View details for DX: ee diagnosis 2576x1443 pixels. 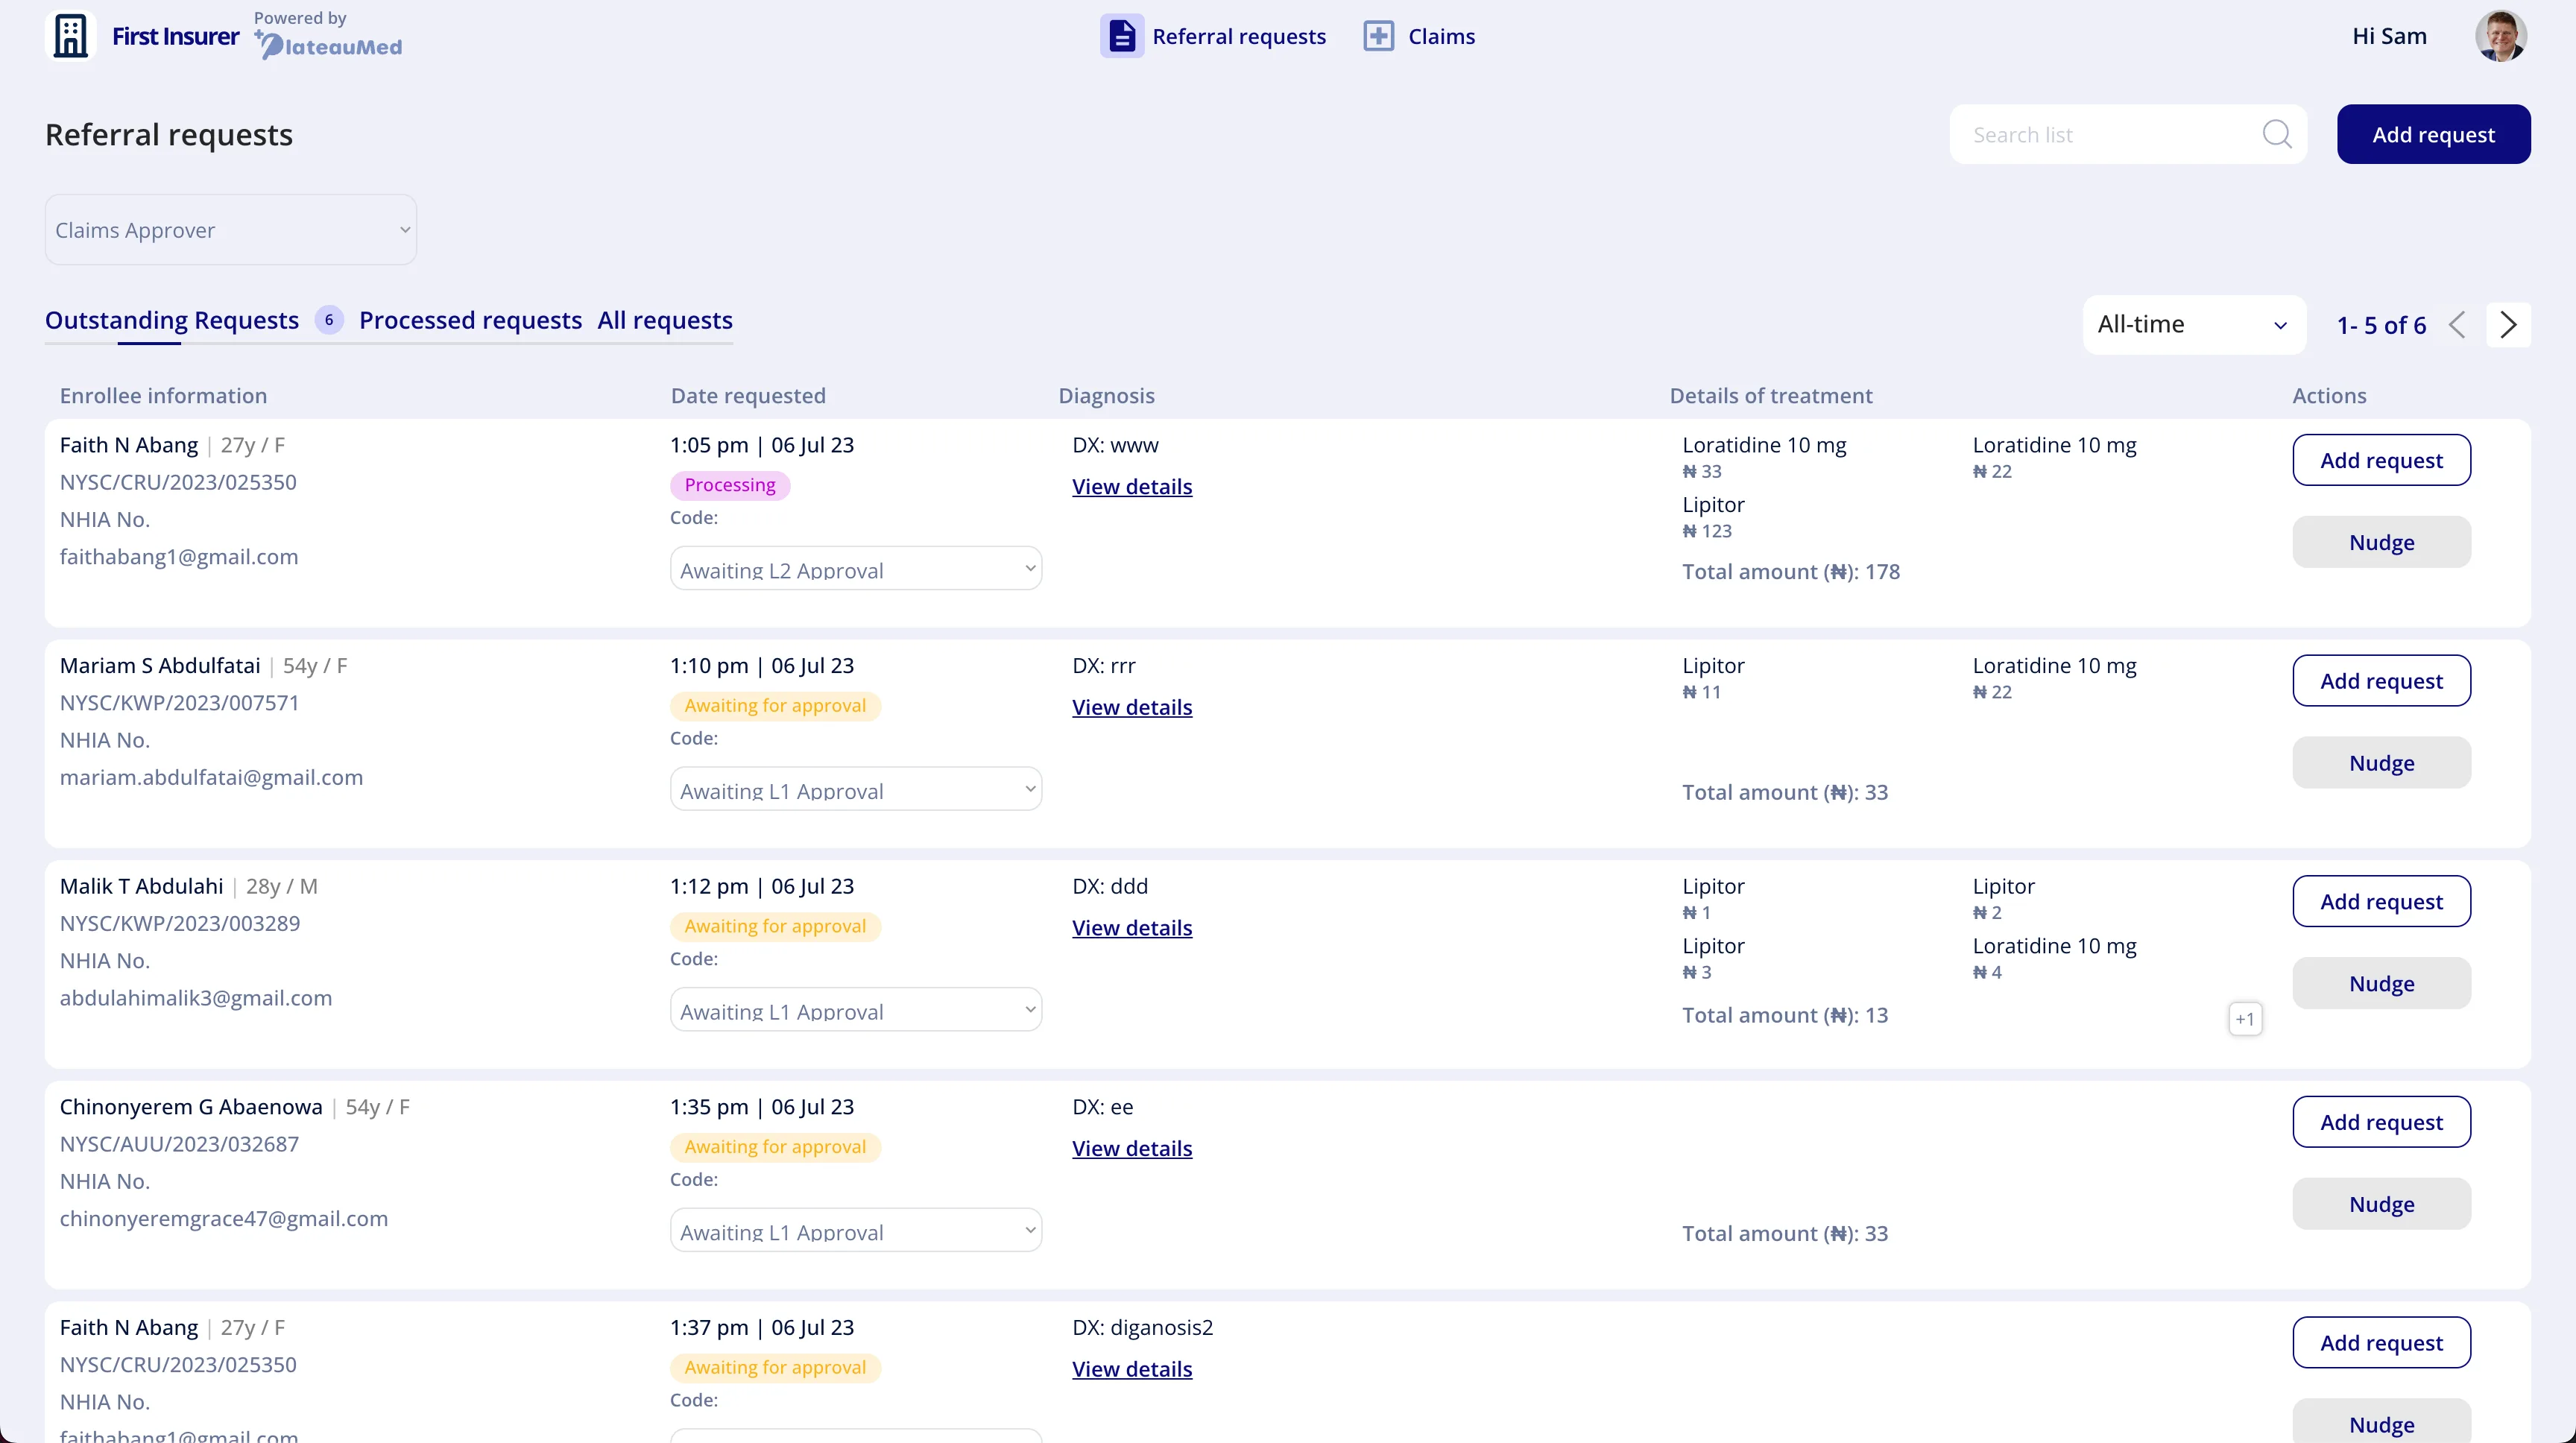(1132, 1148)
